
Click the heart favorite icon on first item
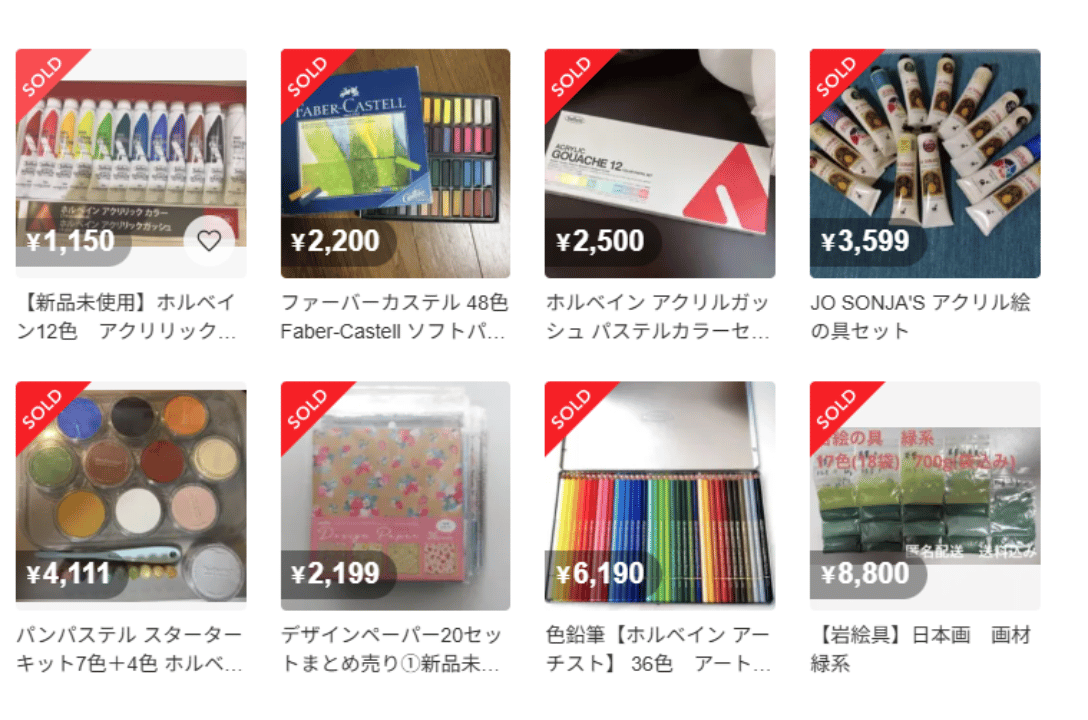pos(209,241)
